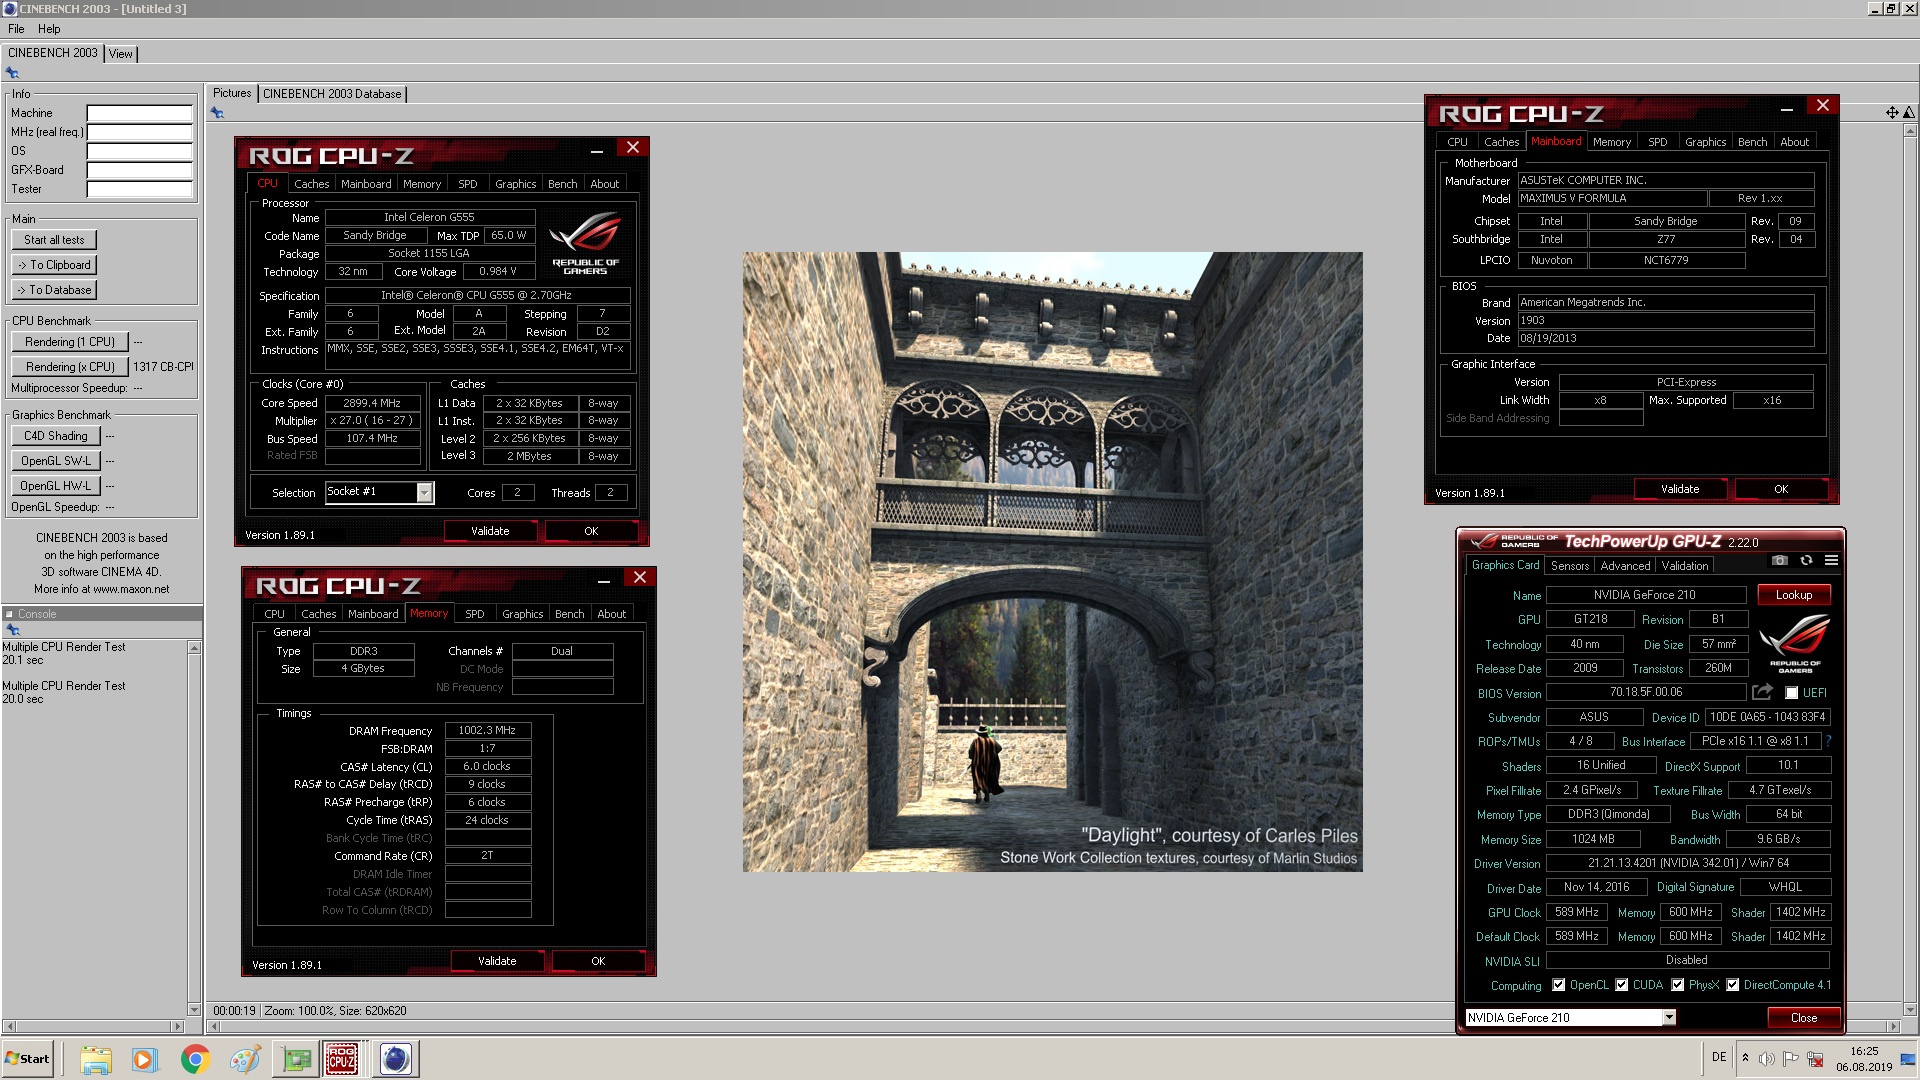Open Google Chrome from the taskbar
1920x1080 pixels.
195,1059
